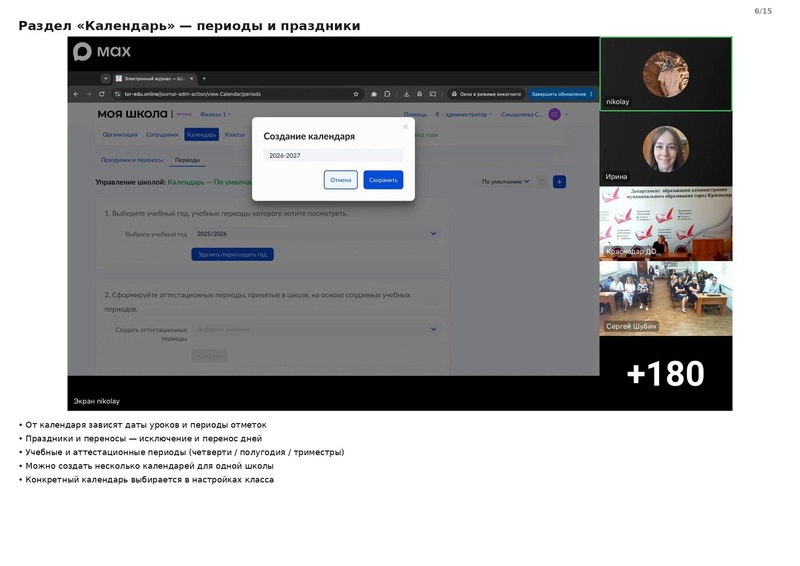
Task: Click nikolay participant video tile
Action: click(666, 74)
